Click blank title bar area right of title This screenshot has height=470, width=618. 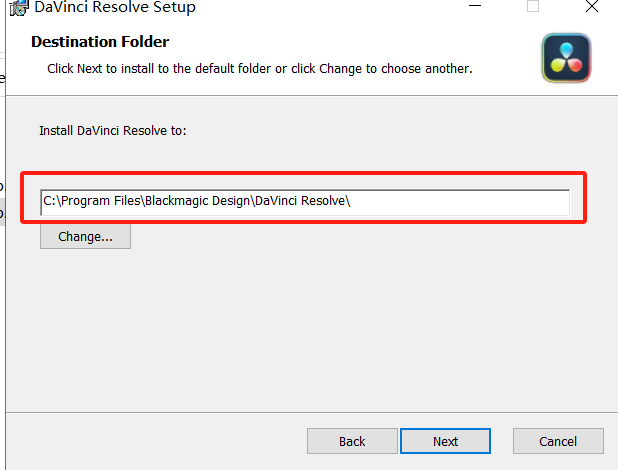point(320,8)
